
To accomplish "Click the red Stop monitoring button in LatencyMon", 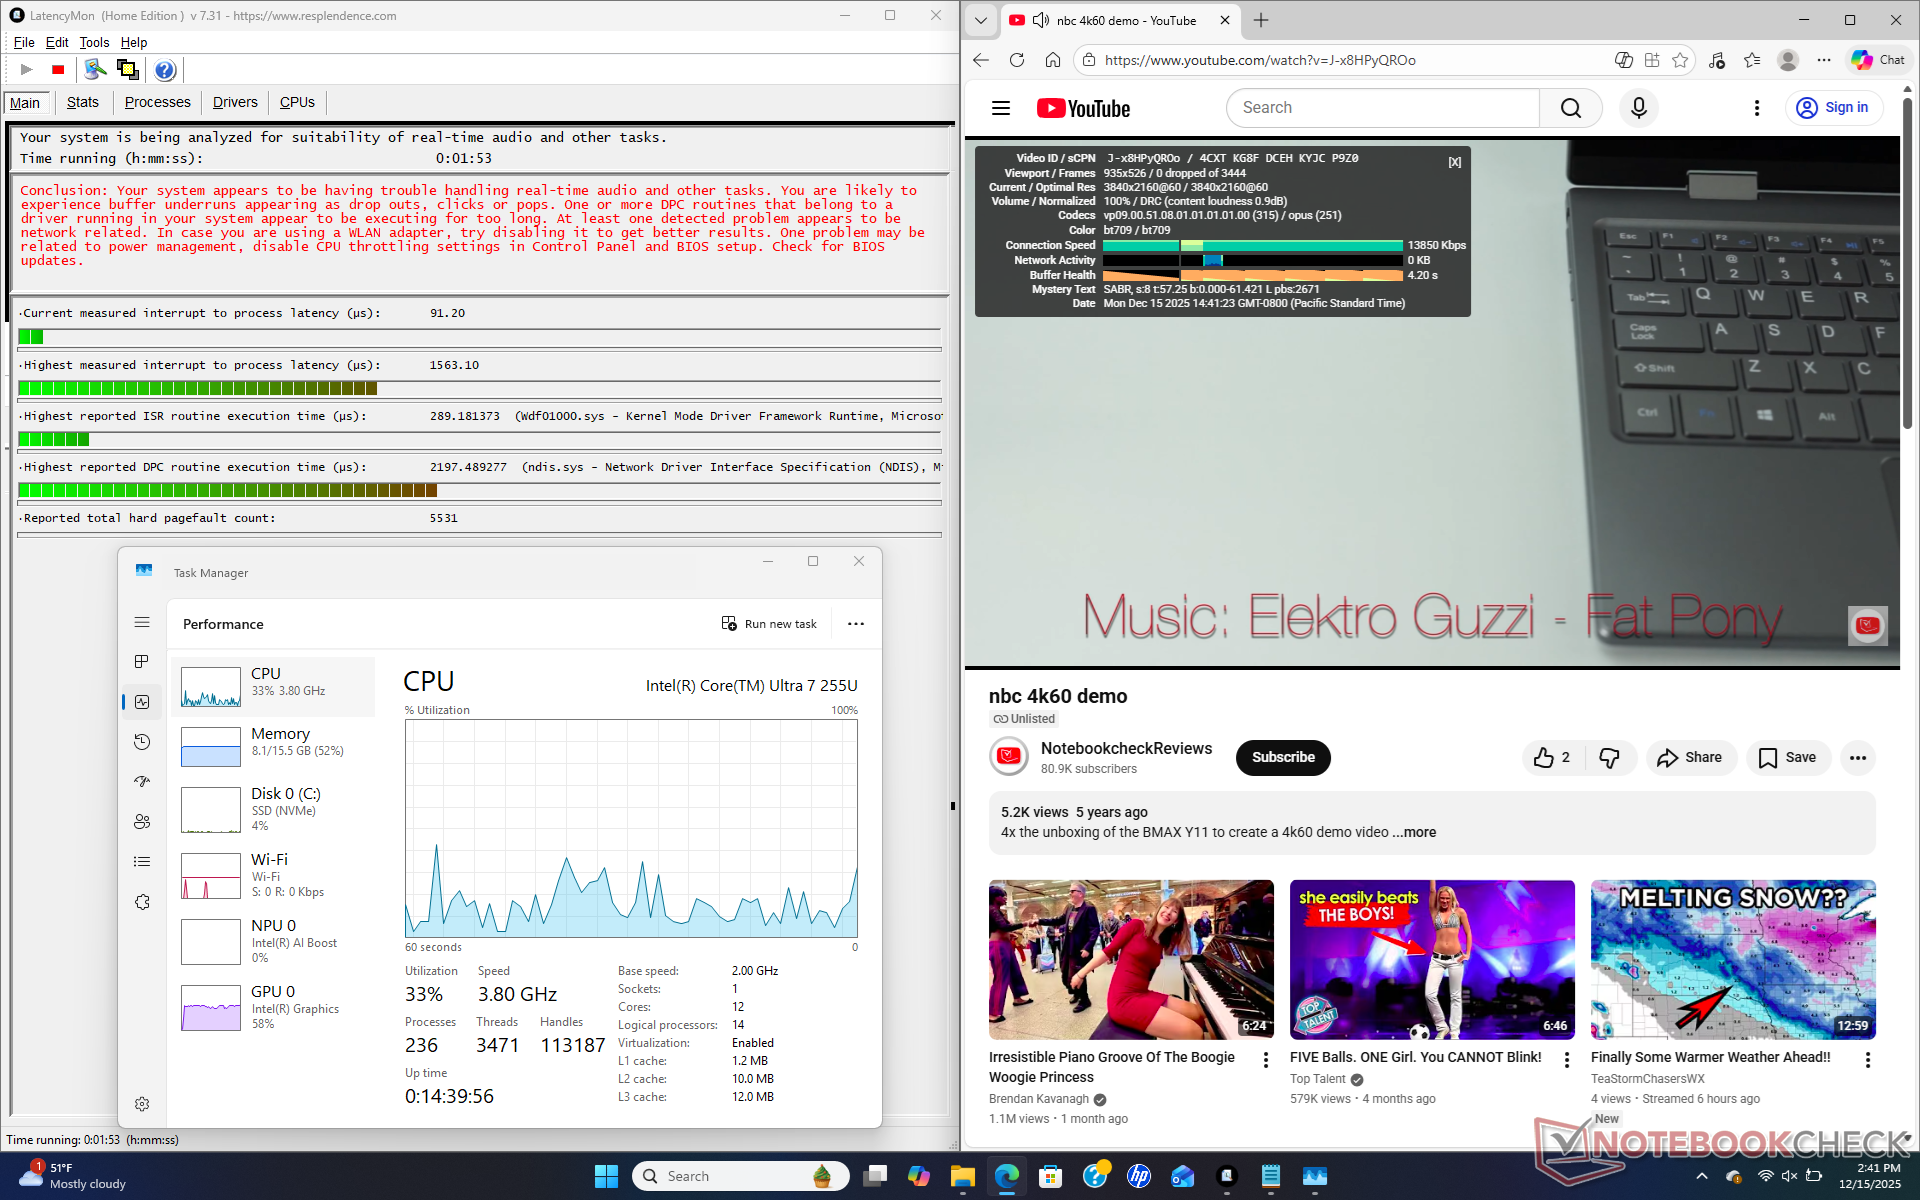I will coord(58,70).
